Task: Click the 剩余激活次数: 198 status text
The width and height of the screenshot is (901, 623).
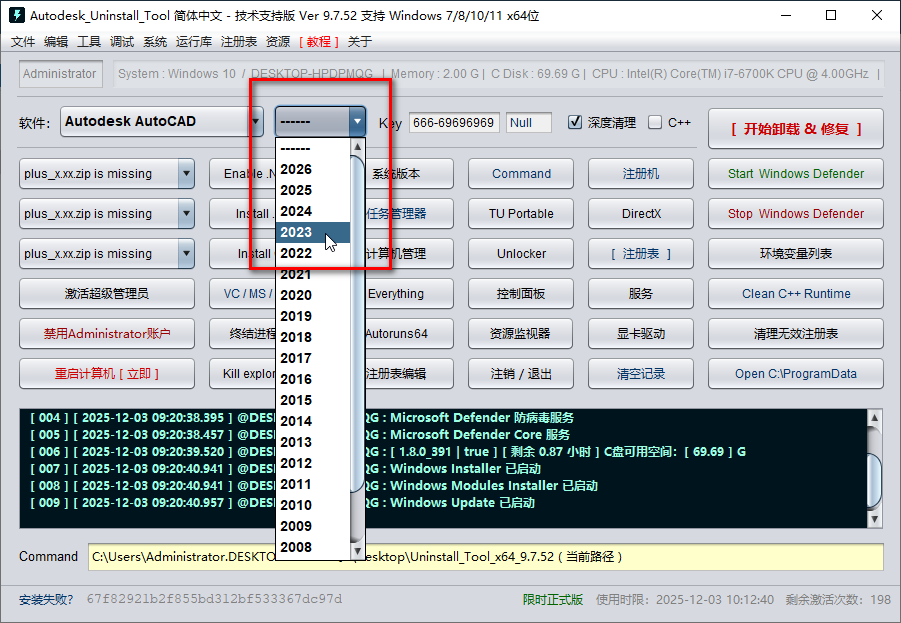Action: (x=838, y=600)
